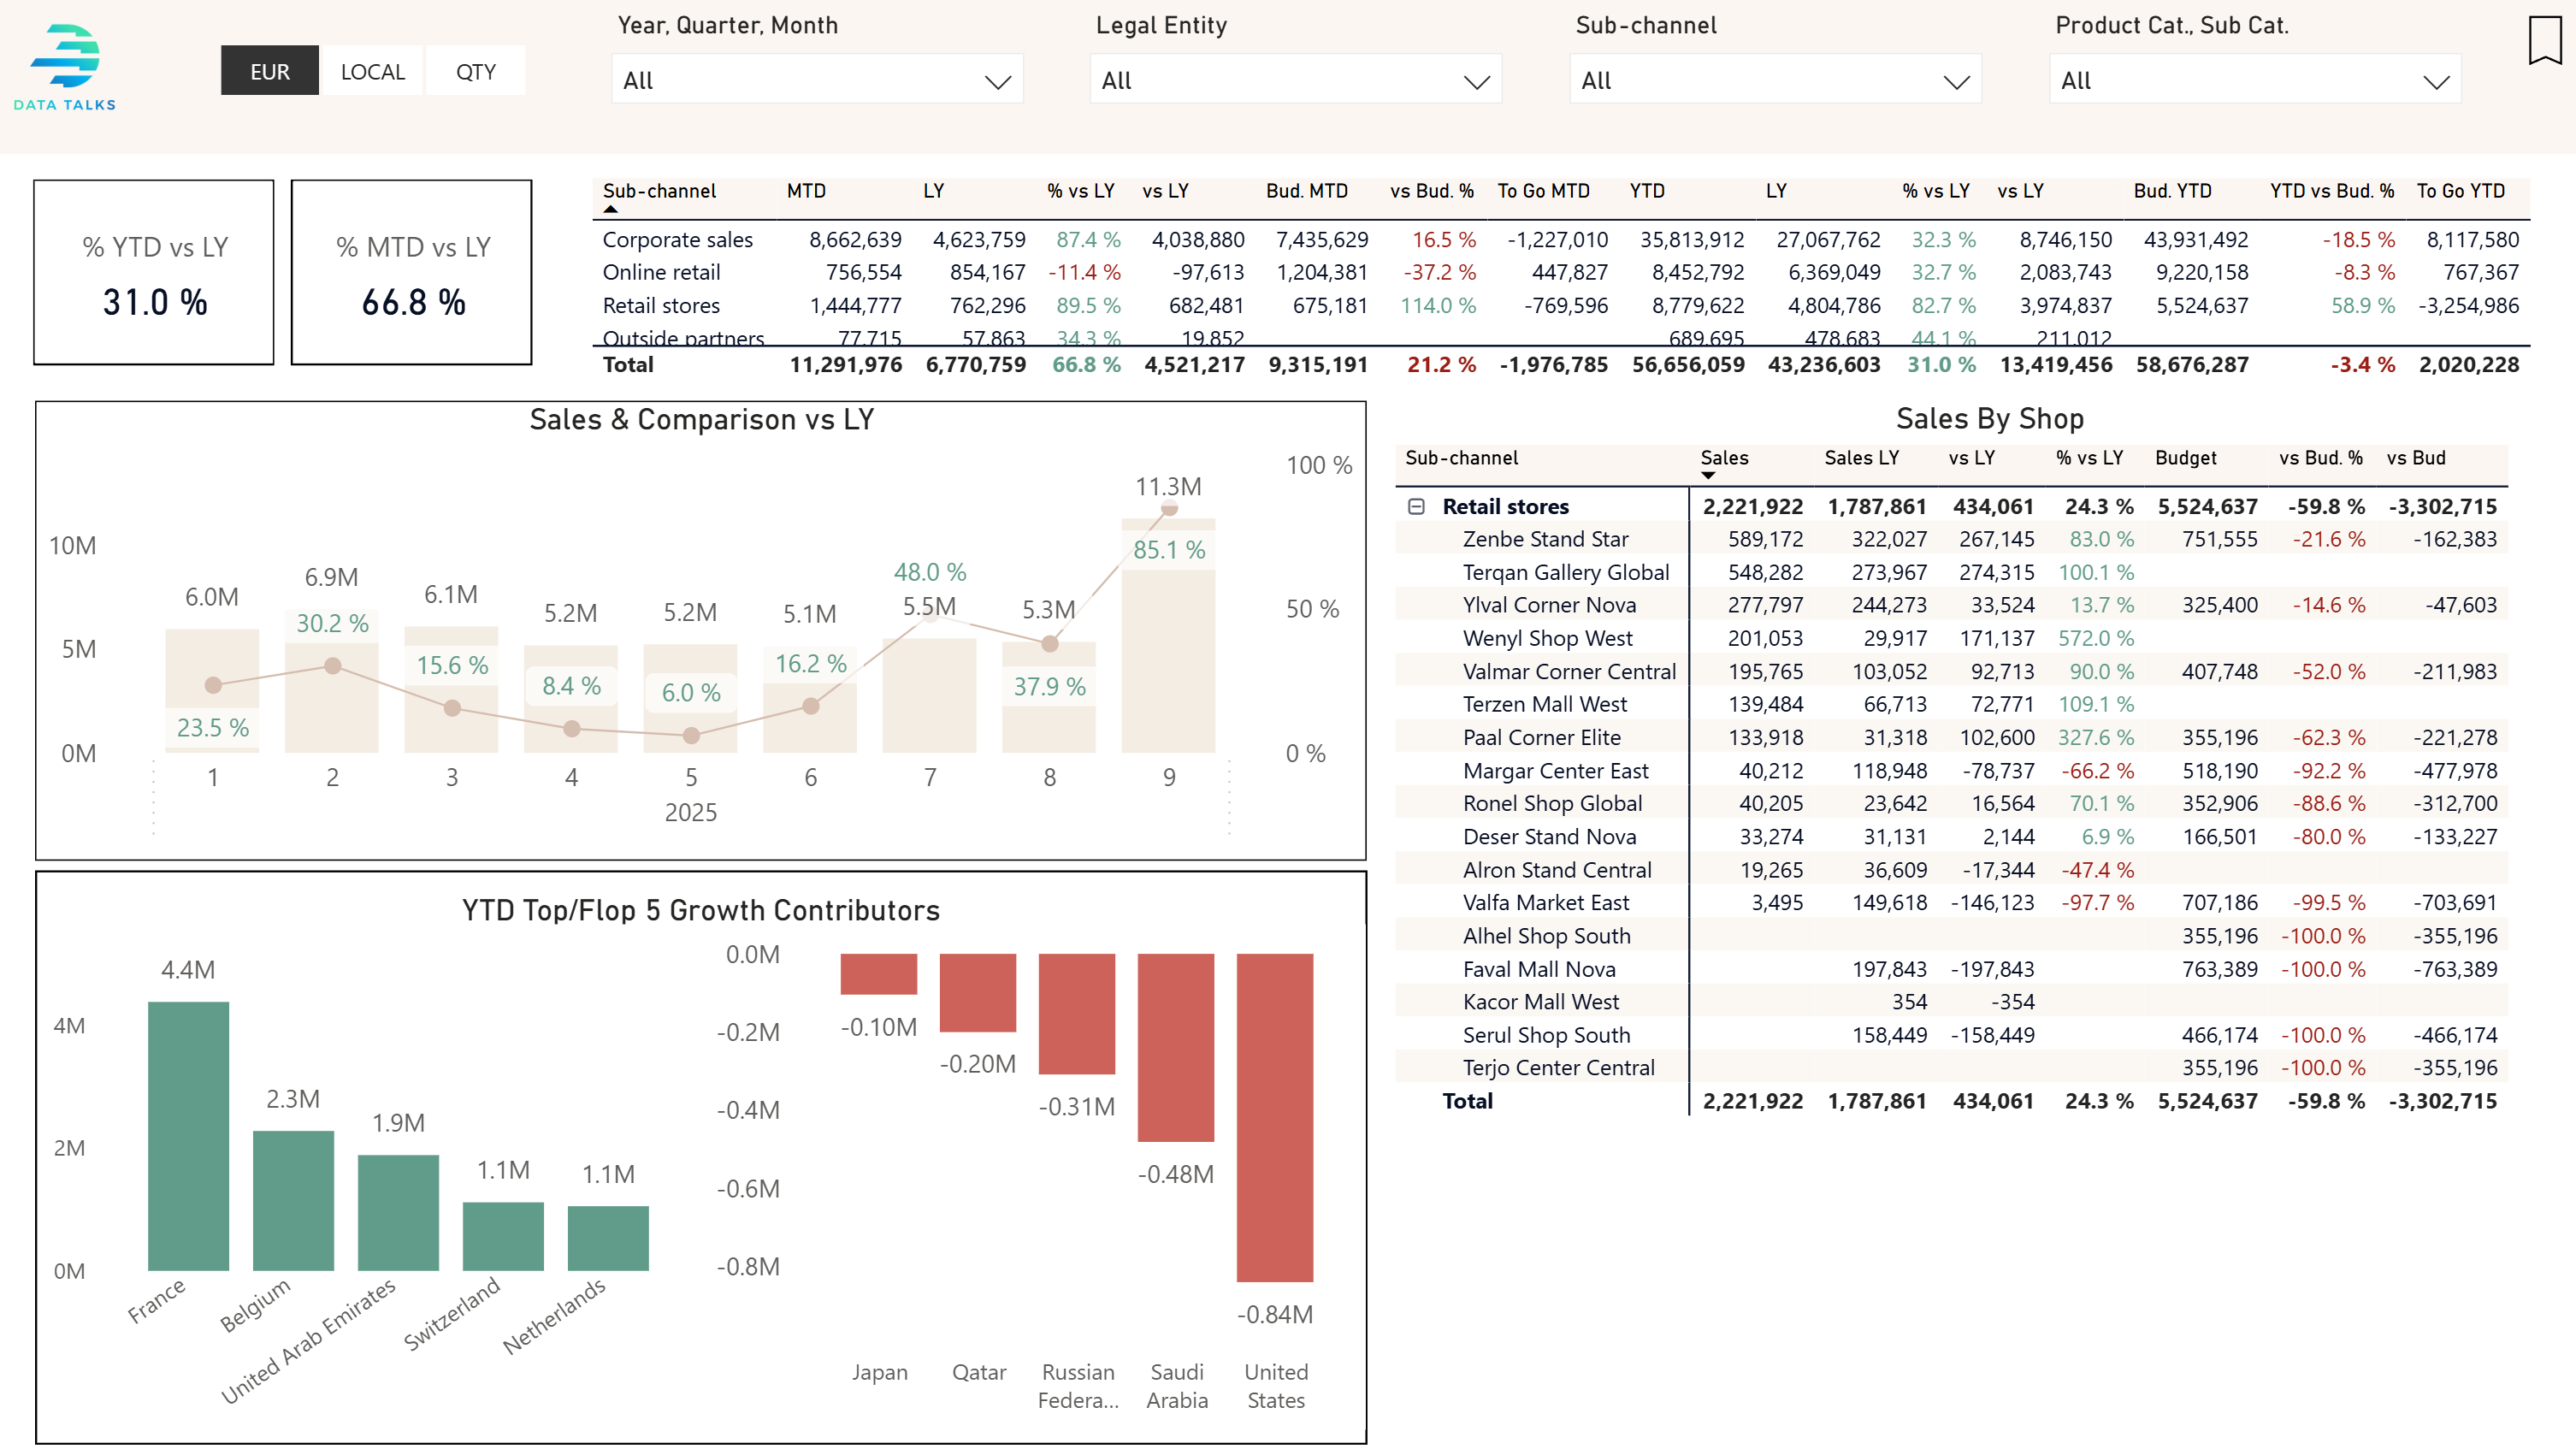This screenshot has width=2576, height=1455.
Task: Select the Zenbe Stand Star row
Action: click(x=1951, y=539)
